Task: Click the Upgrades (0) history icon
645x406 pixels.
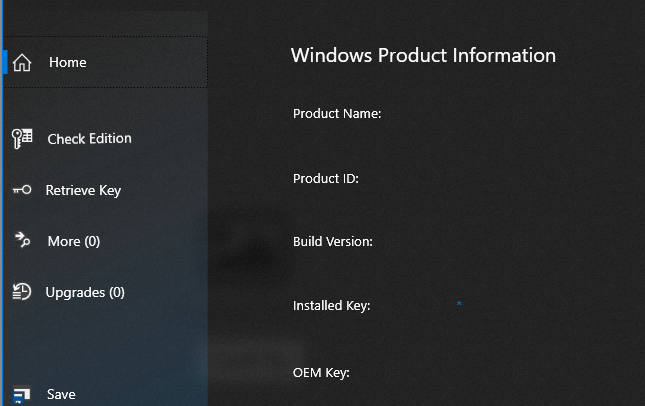Action: (22, 292)
